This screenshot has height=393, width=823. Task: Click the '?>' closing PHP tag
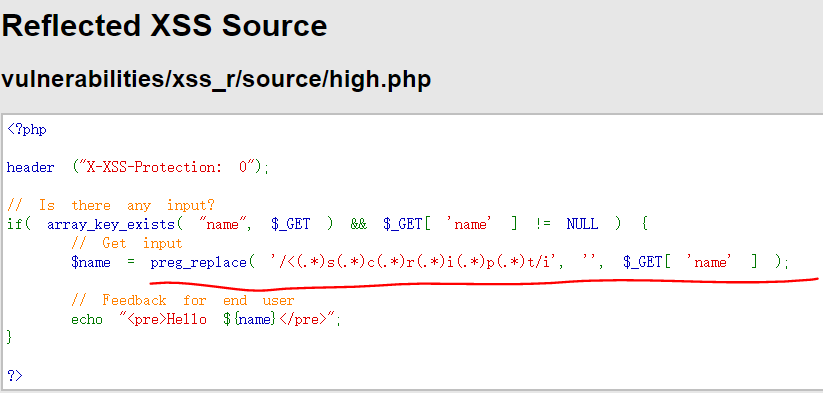pos(15,376)
